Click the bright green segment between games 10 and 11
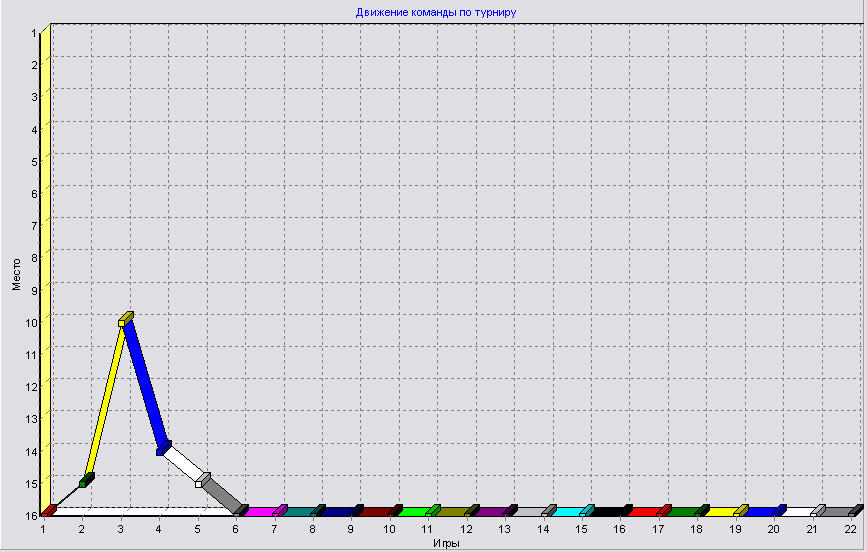The image size is (867, 552). 414,512
